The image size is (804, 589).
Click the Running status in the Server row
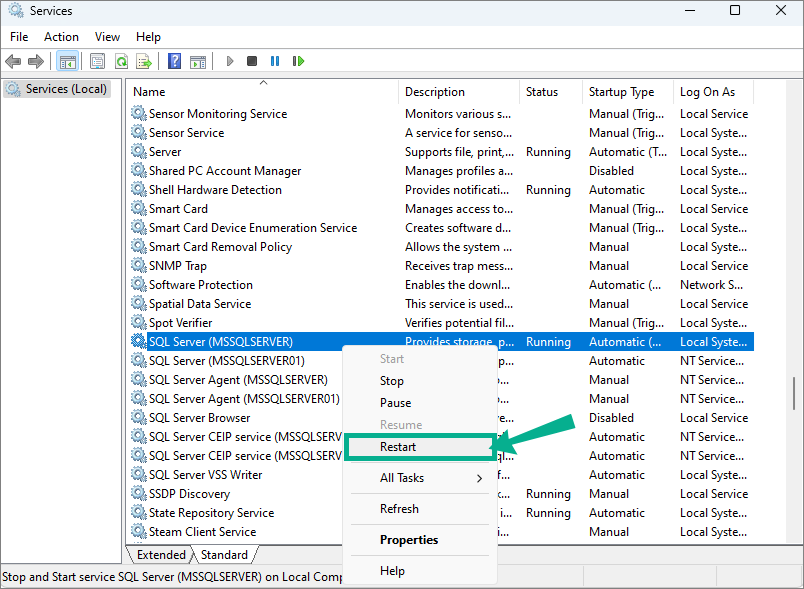tap(548, 152)
